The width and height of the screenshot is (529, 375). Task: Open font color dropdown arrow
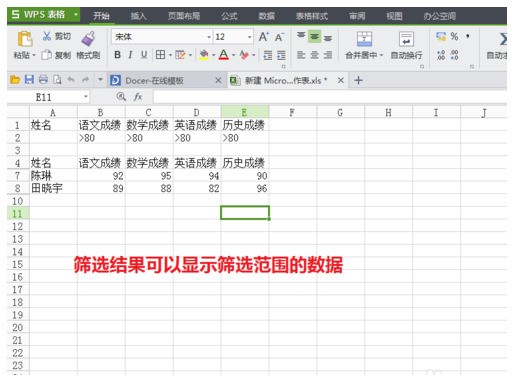[x=233, y=55]
